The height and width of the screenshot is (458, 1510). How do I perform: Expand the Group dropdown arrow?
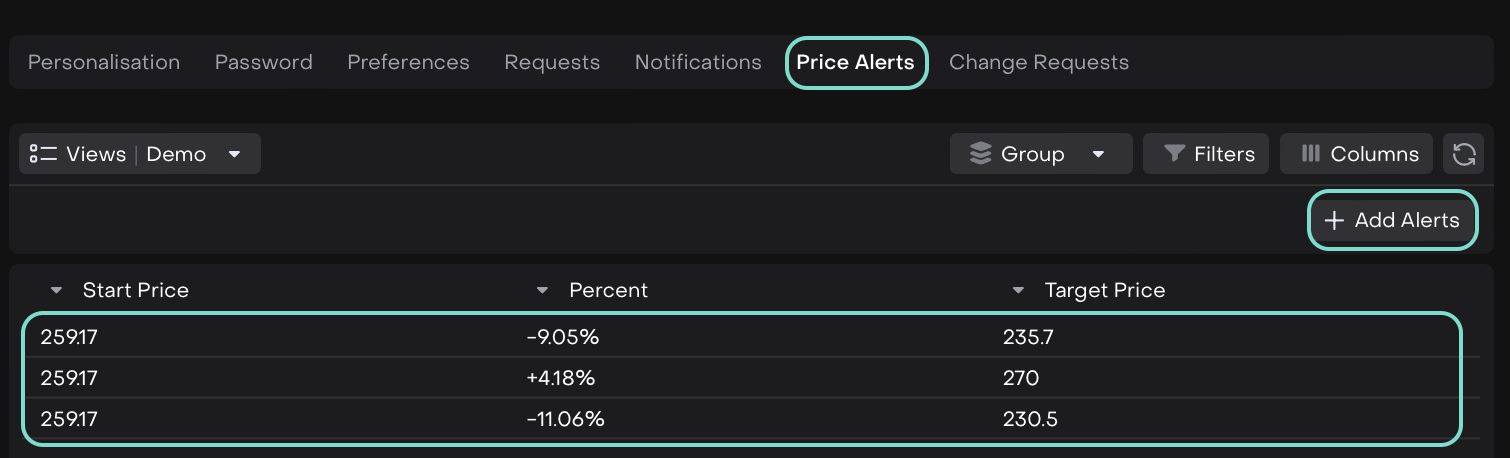point(1098,155)
